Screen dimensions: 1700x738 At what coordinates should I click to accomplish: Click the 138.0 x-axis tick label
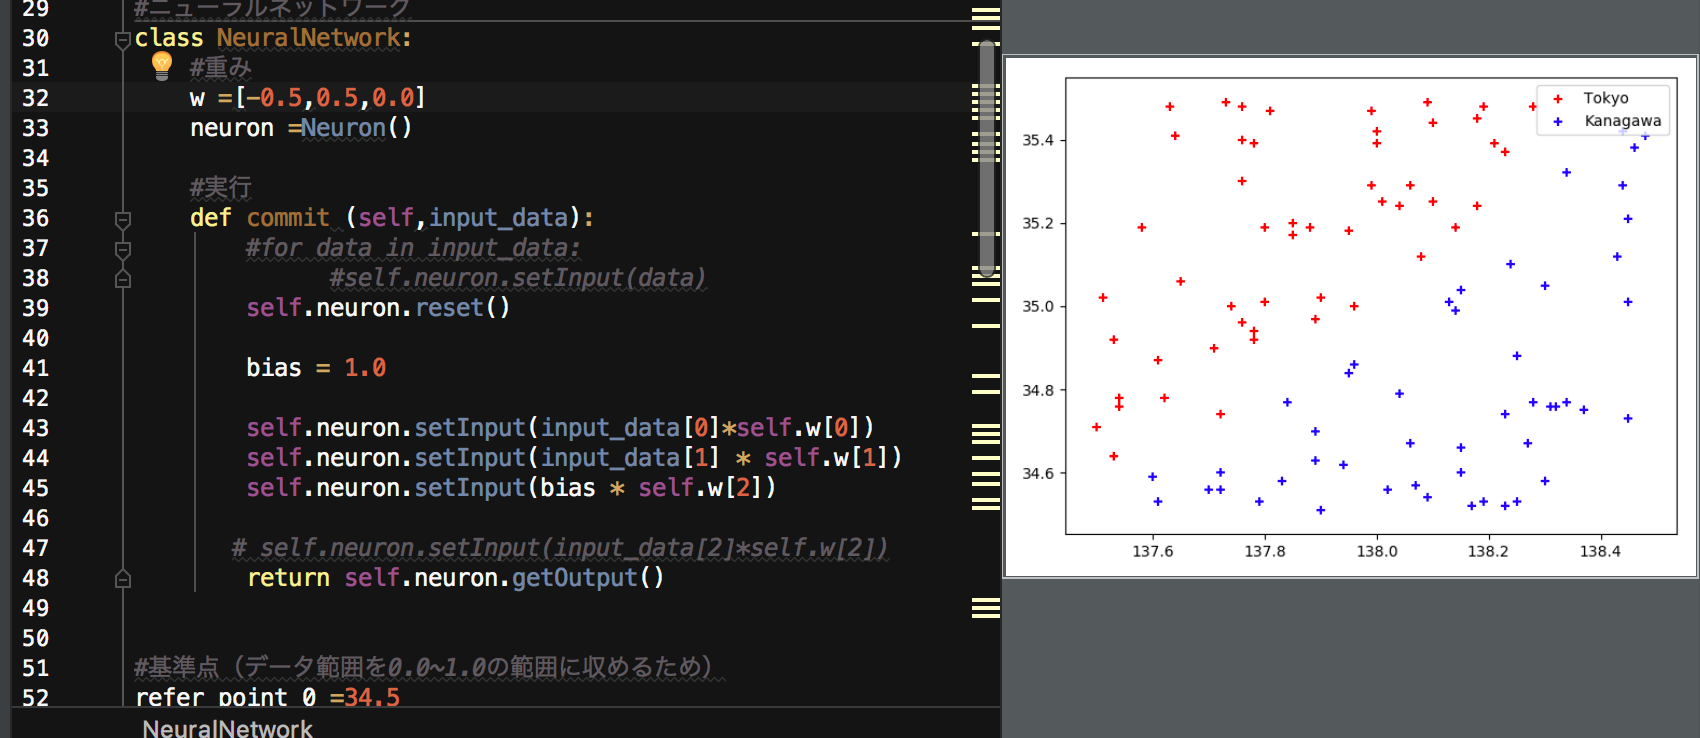point(1377,551)
